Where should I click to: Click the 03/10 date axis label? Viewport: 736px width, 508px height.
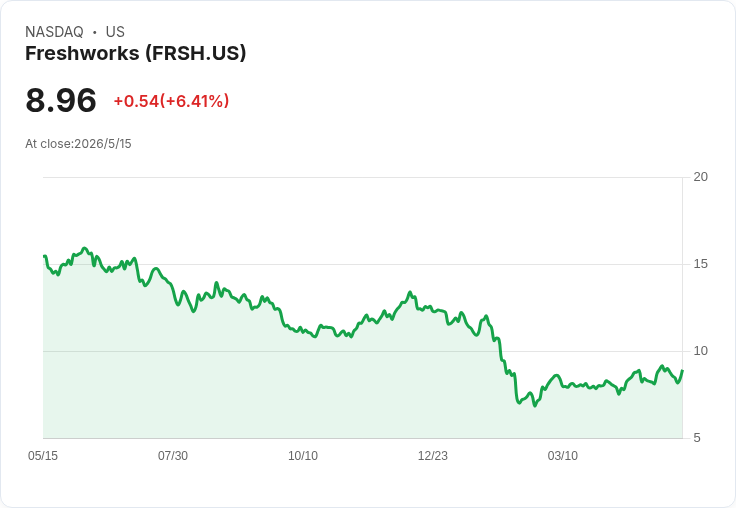562,455
